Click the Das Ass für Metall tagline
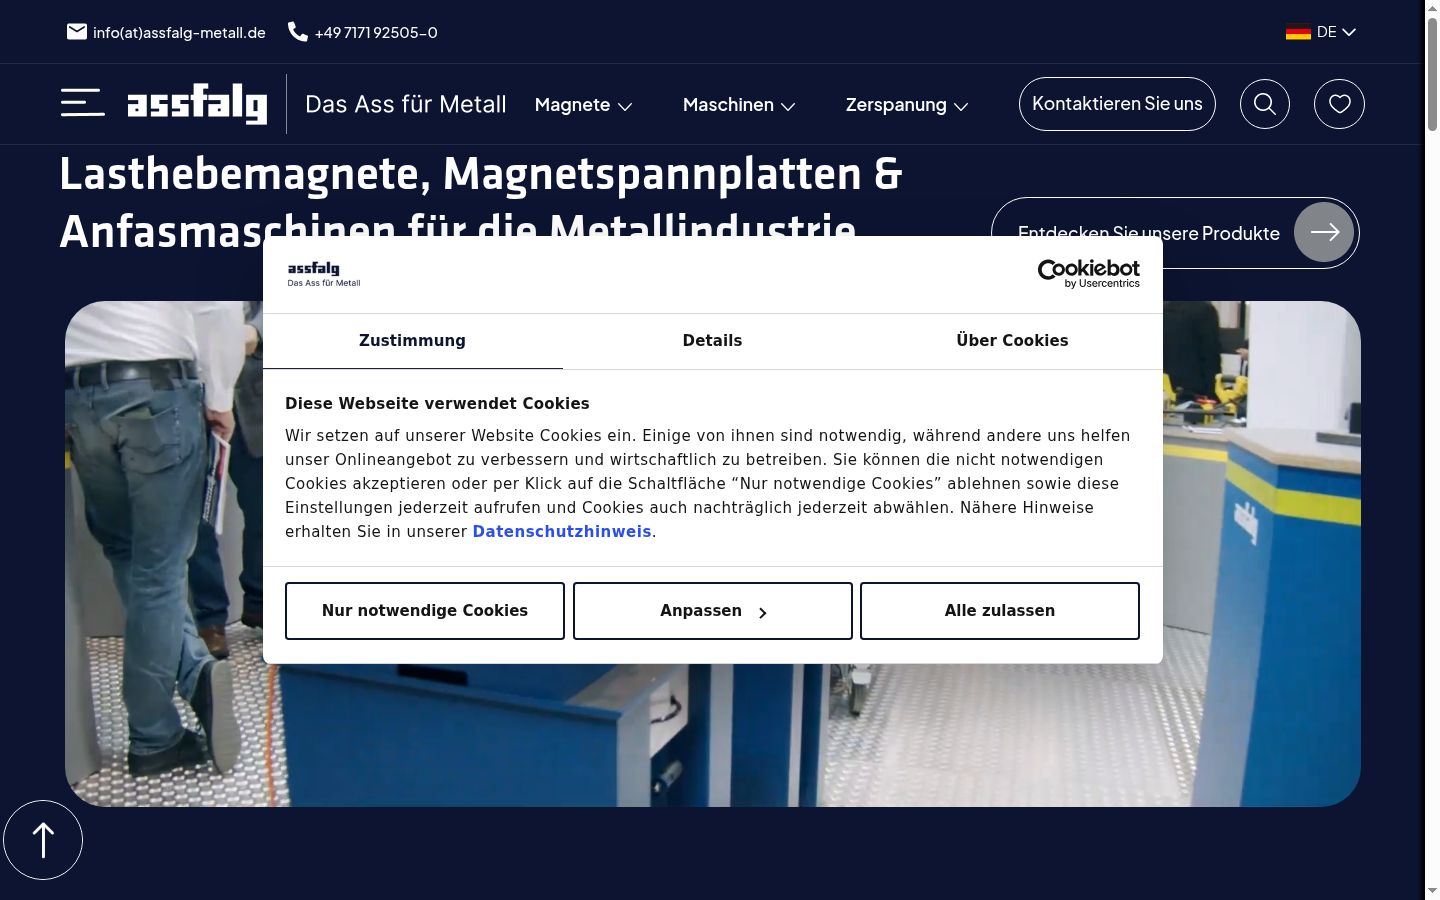 [406, 104]
